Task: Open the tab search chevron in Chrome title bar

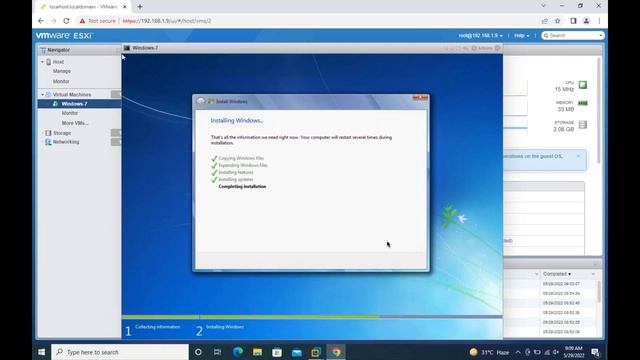Action: point(543,6)
